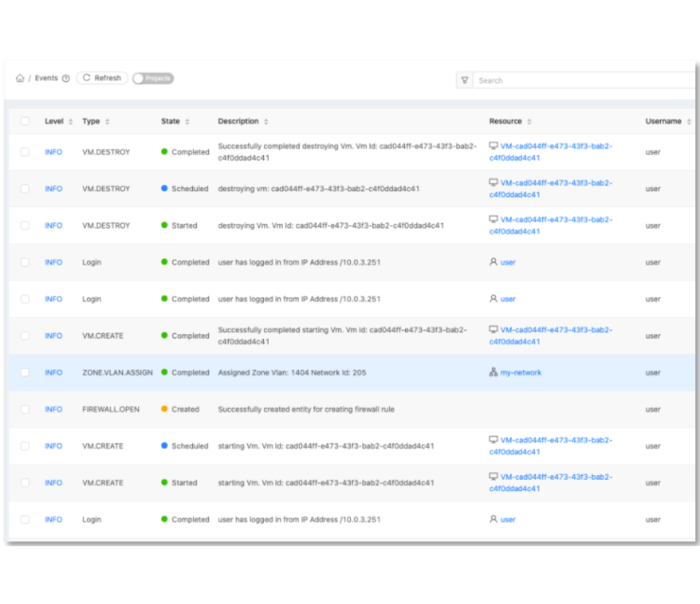700x604 pixels.
Task: Click the green status dot in the FIREWALL.OPEN row
Action: pyautogui.click(x=165, y=410)
